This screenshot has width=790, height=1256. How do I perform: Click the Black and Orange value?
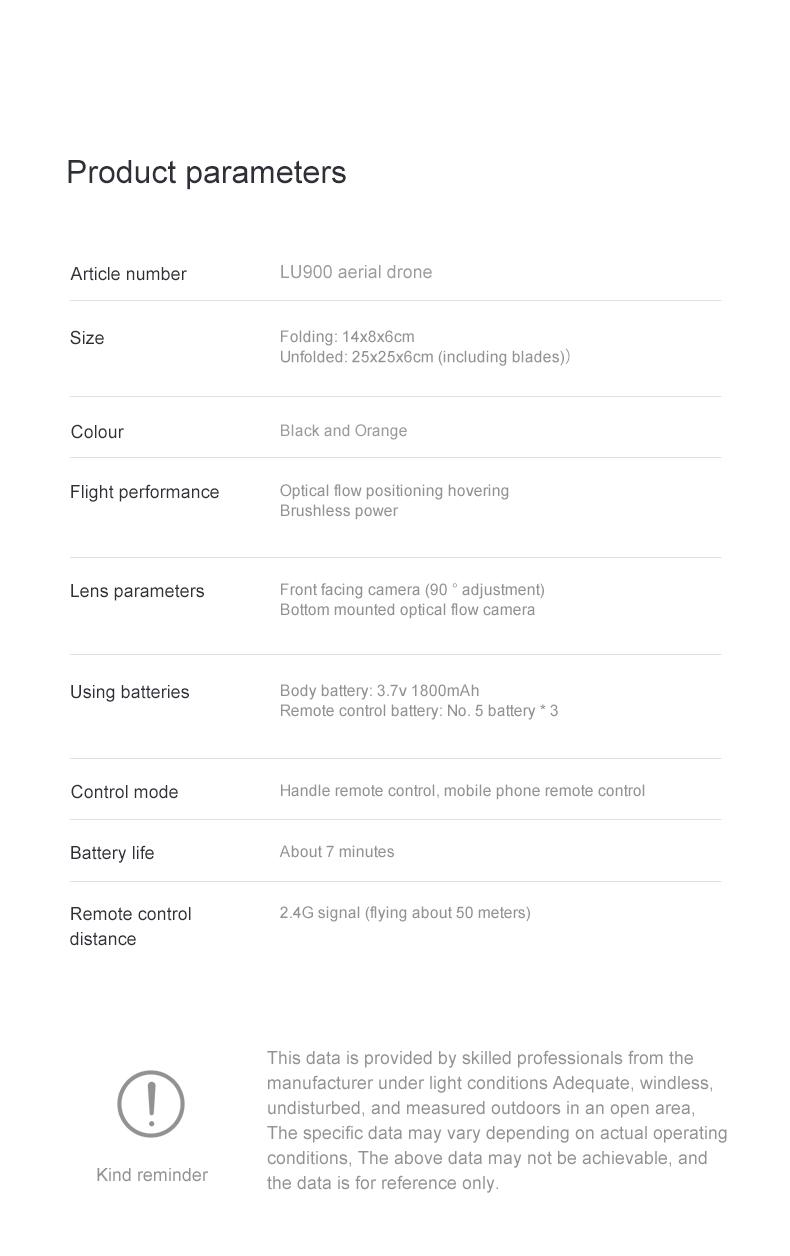[343, 431]
